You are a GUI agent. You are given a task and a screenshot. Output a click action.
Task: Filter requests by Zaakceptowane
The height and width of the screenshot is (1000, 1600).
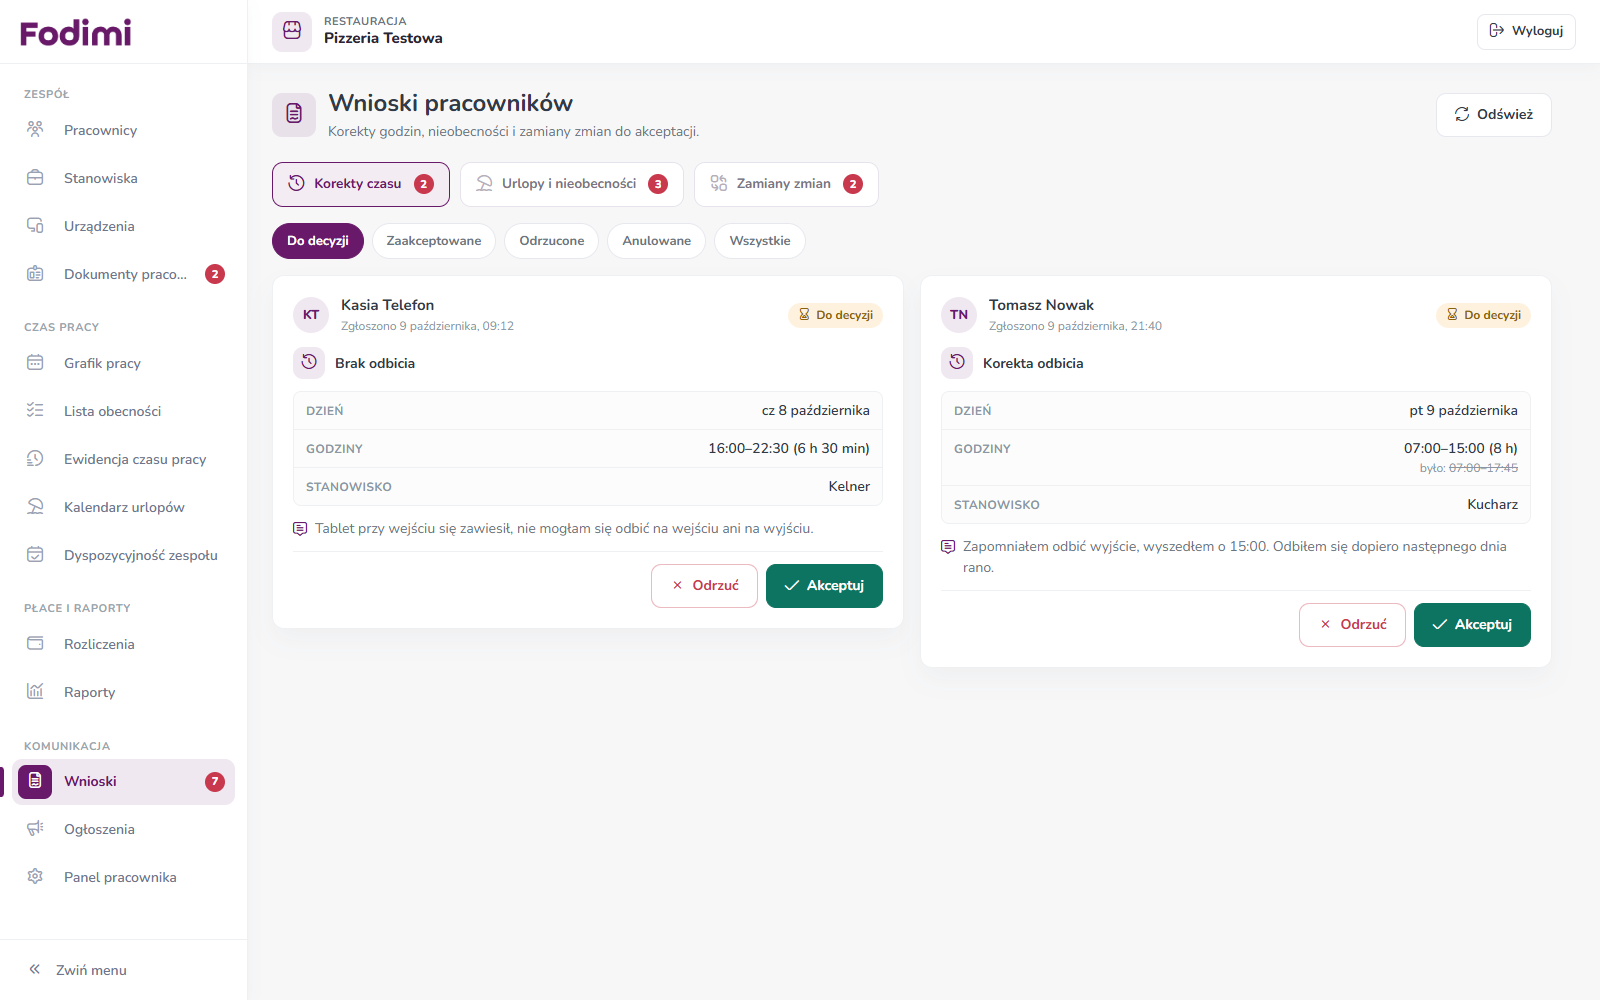click(434, 241)
